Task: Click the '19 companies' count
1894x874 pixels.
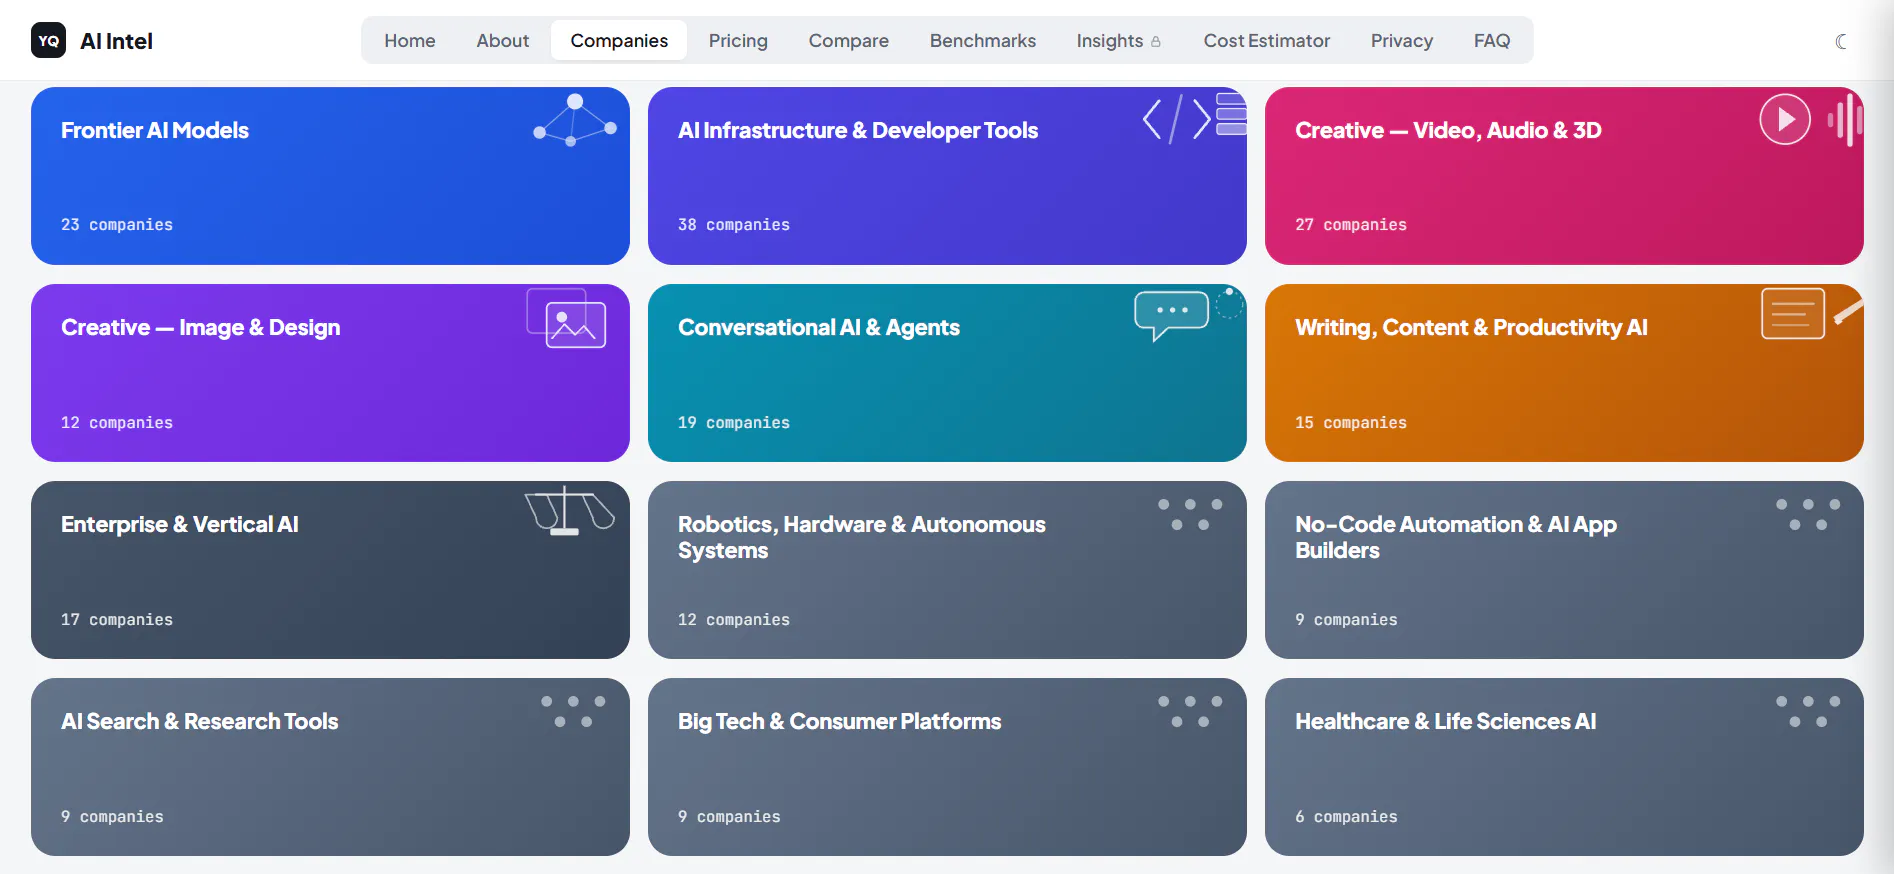Action: (734, 423)
